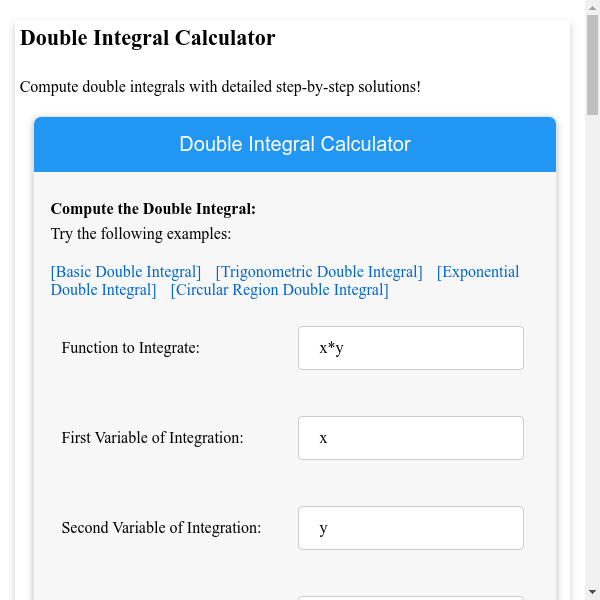Load the Trigonometric Double Integral example

pos(319,272)
